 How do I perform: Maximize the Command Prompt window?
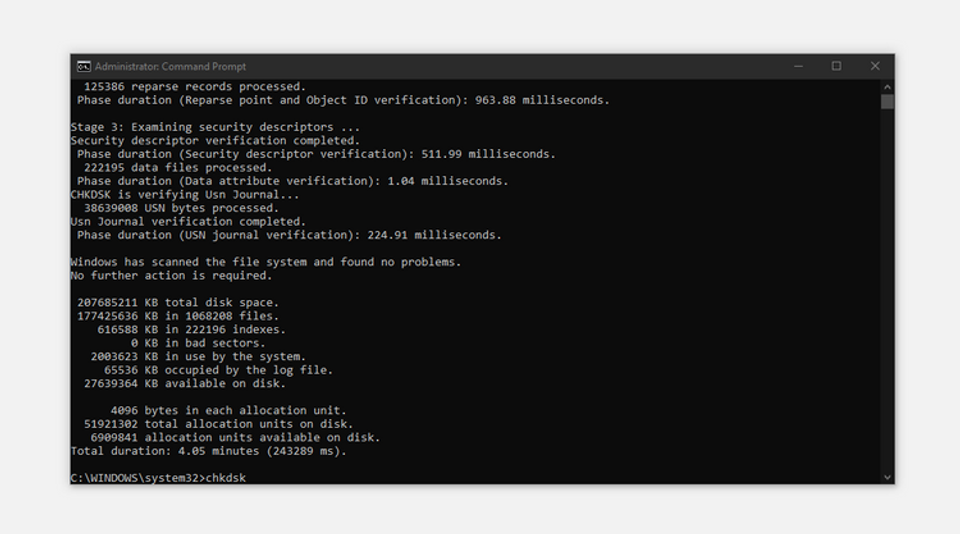tap(836, 66)
